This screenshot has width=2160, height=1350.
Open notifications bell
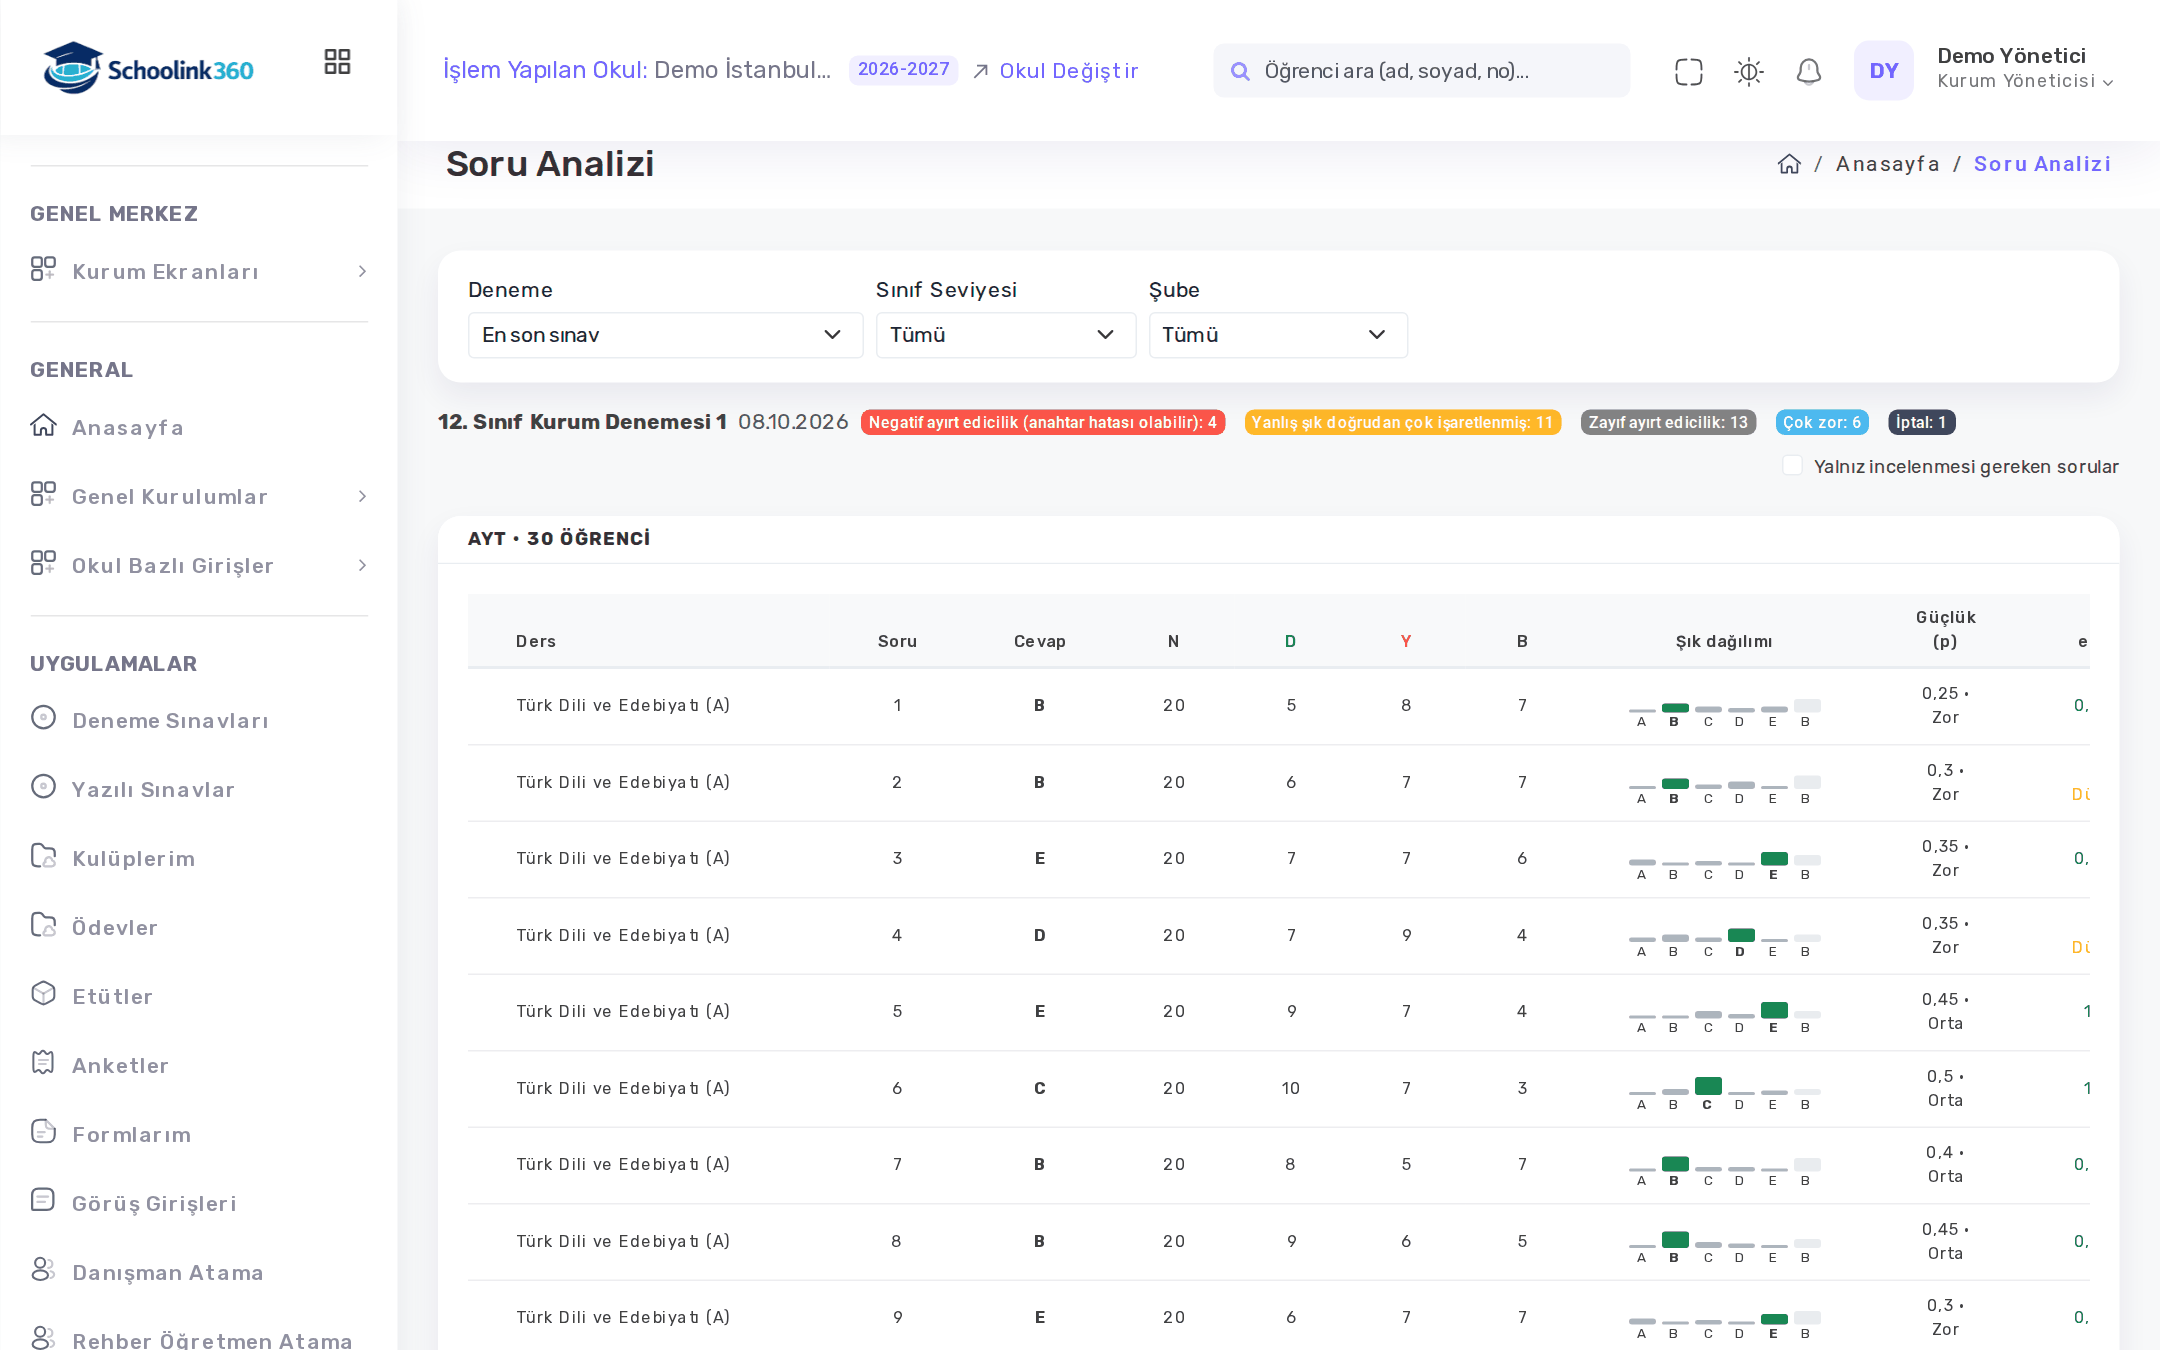(x=1808, y=71)
